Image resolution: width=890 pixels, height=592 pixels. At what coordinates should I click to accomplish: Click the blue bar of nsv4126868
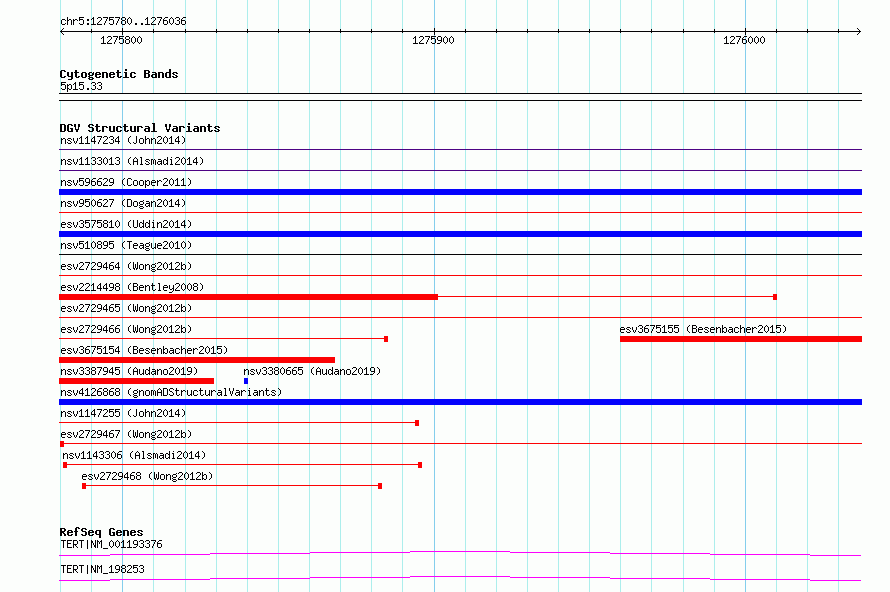tap(460, 402)
